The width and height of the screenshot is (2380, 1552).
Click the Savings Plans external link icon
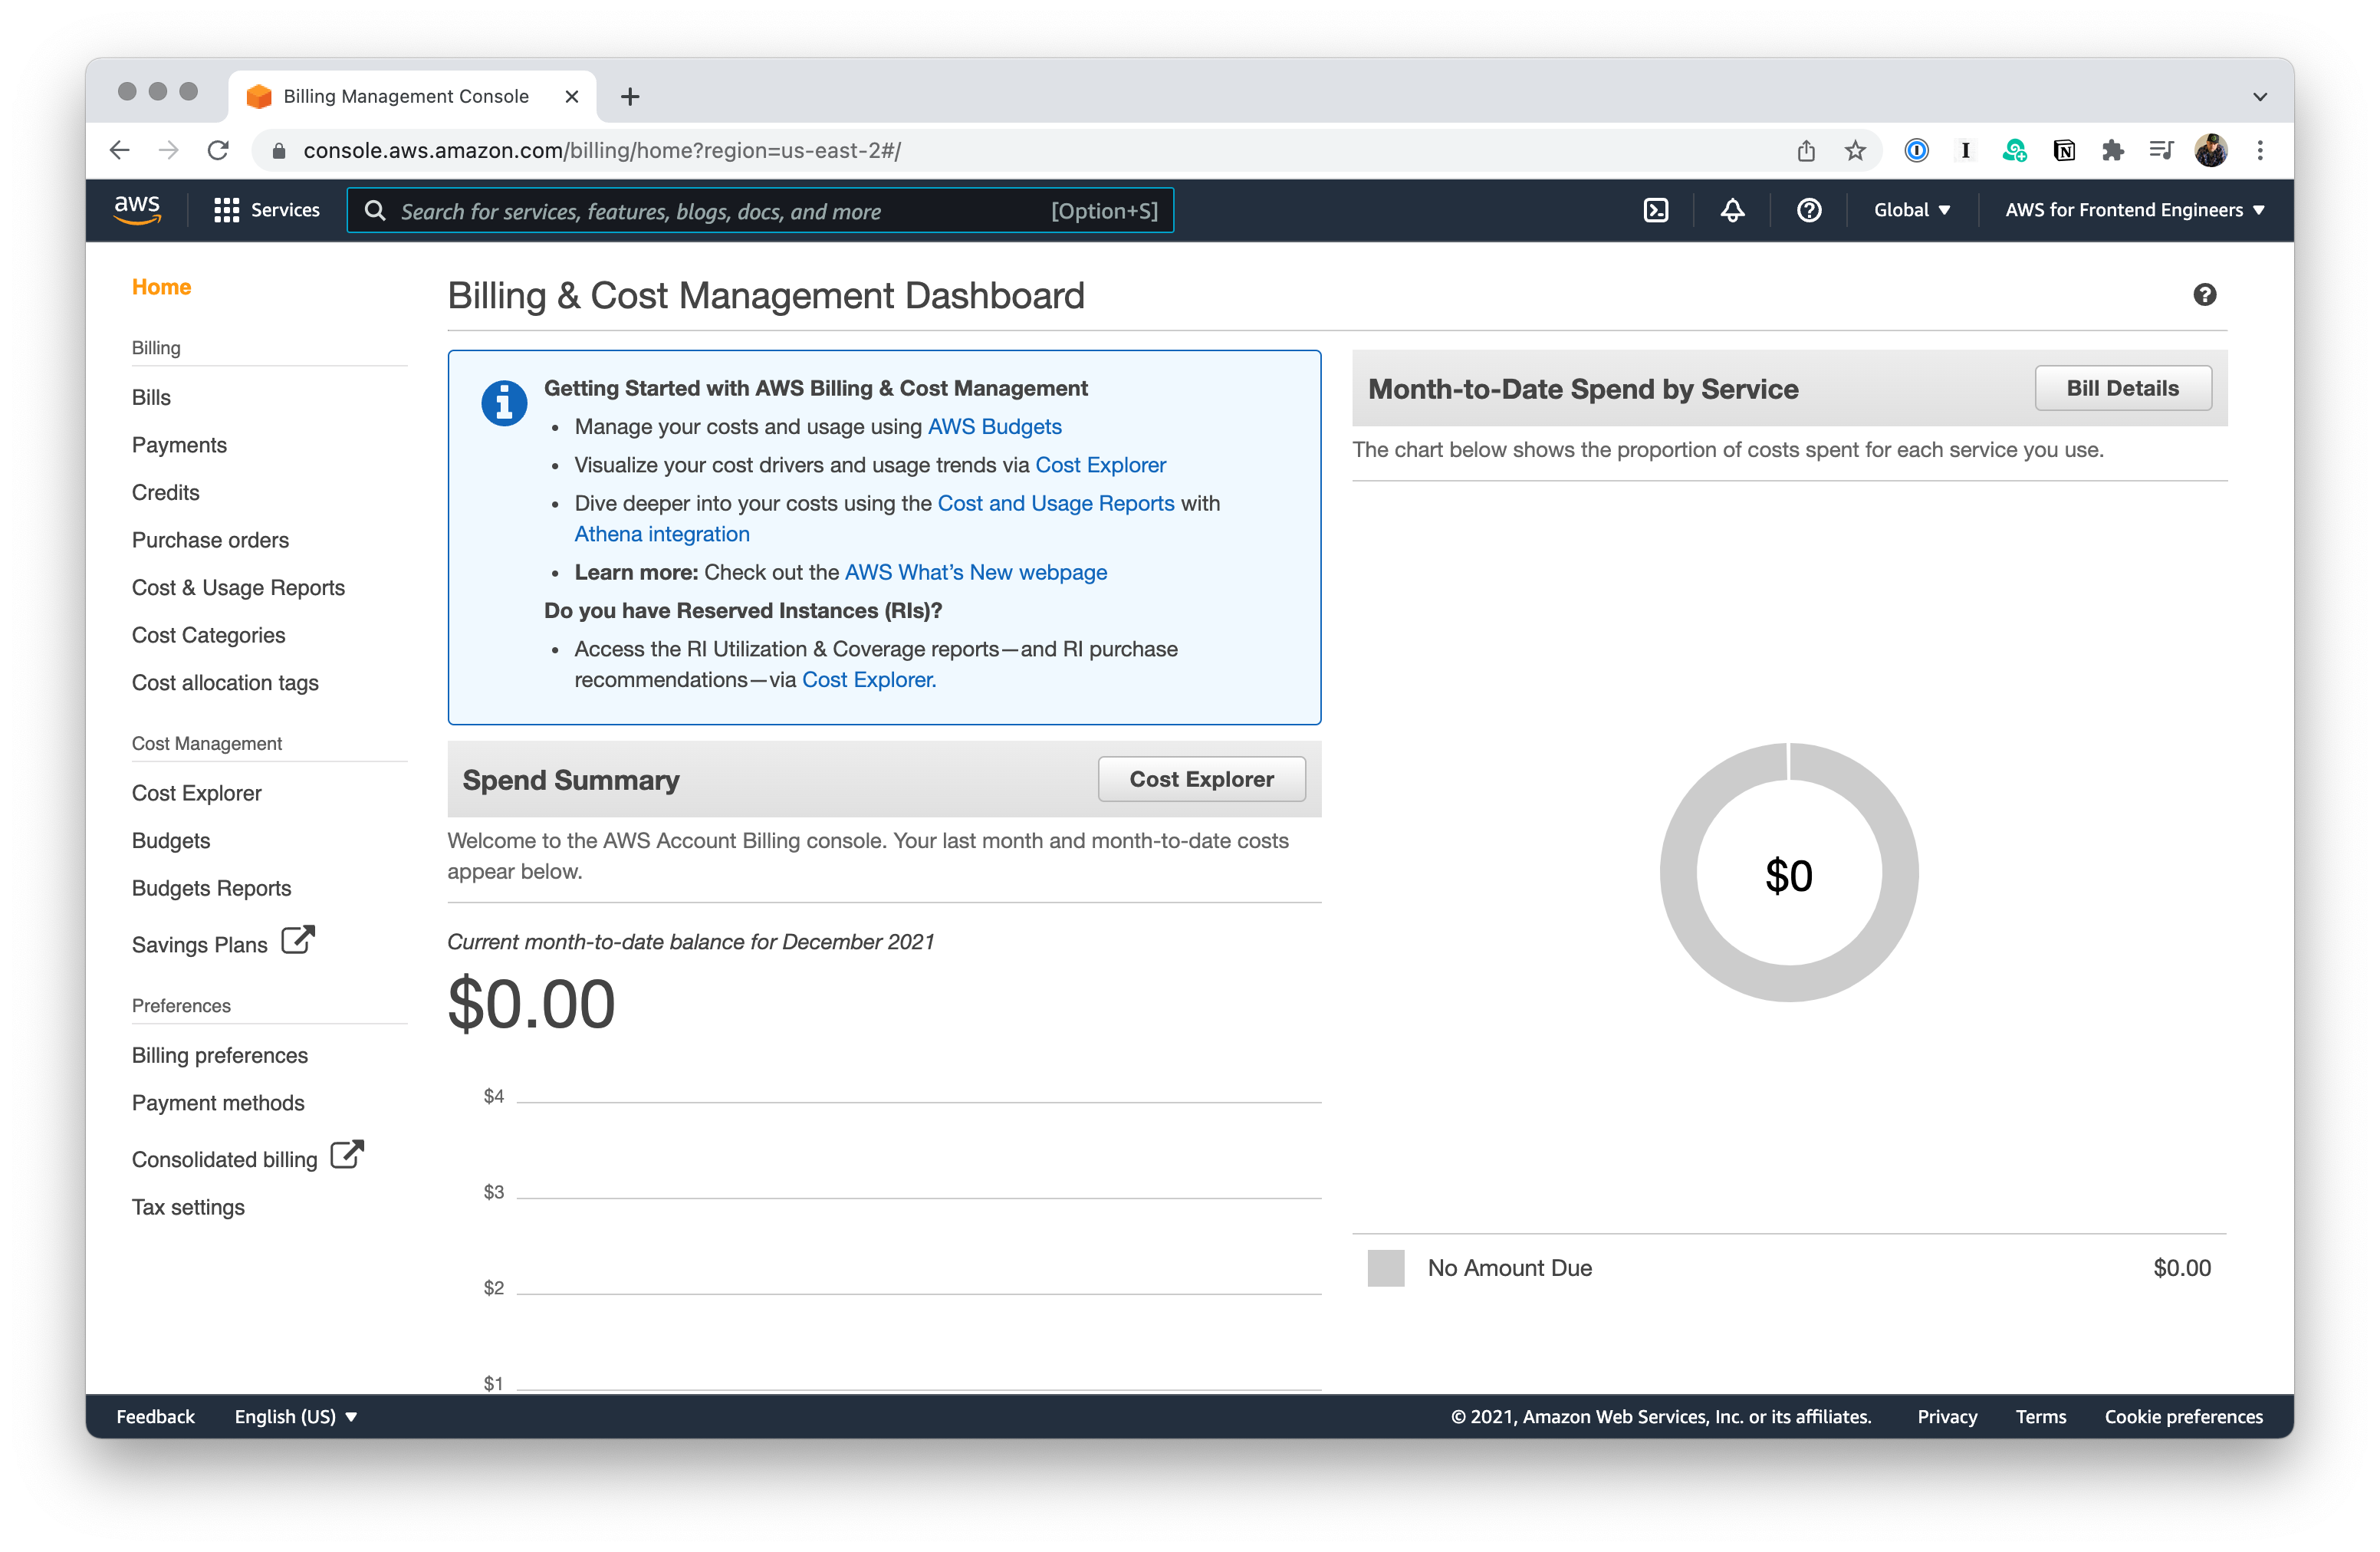(x=298, y=940)
